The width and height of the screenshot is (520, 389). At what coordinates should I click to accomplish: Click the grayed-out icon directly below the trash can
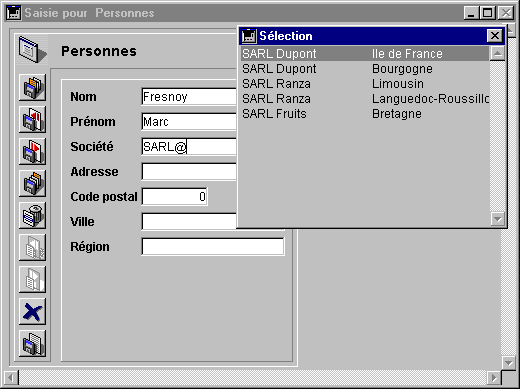click(32, 247)
